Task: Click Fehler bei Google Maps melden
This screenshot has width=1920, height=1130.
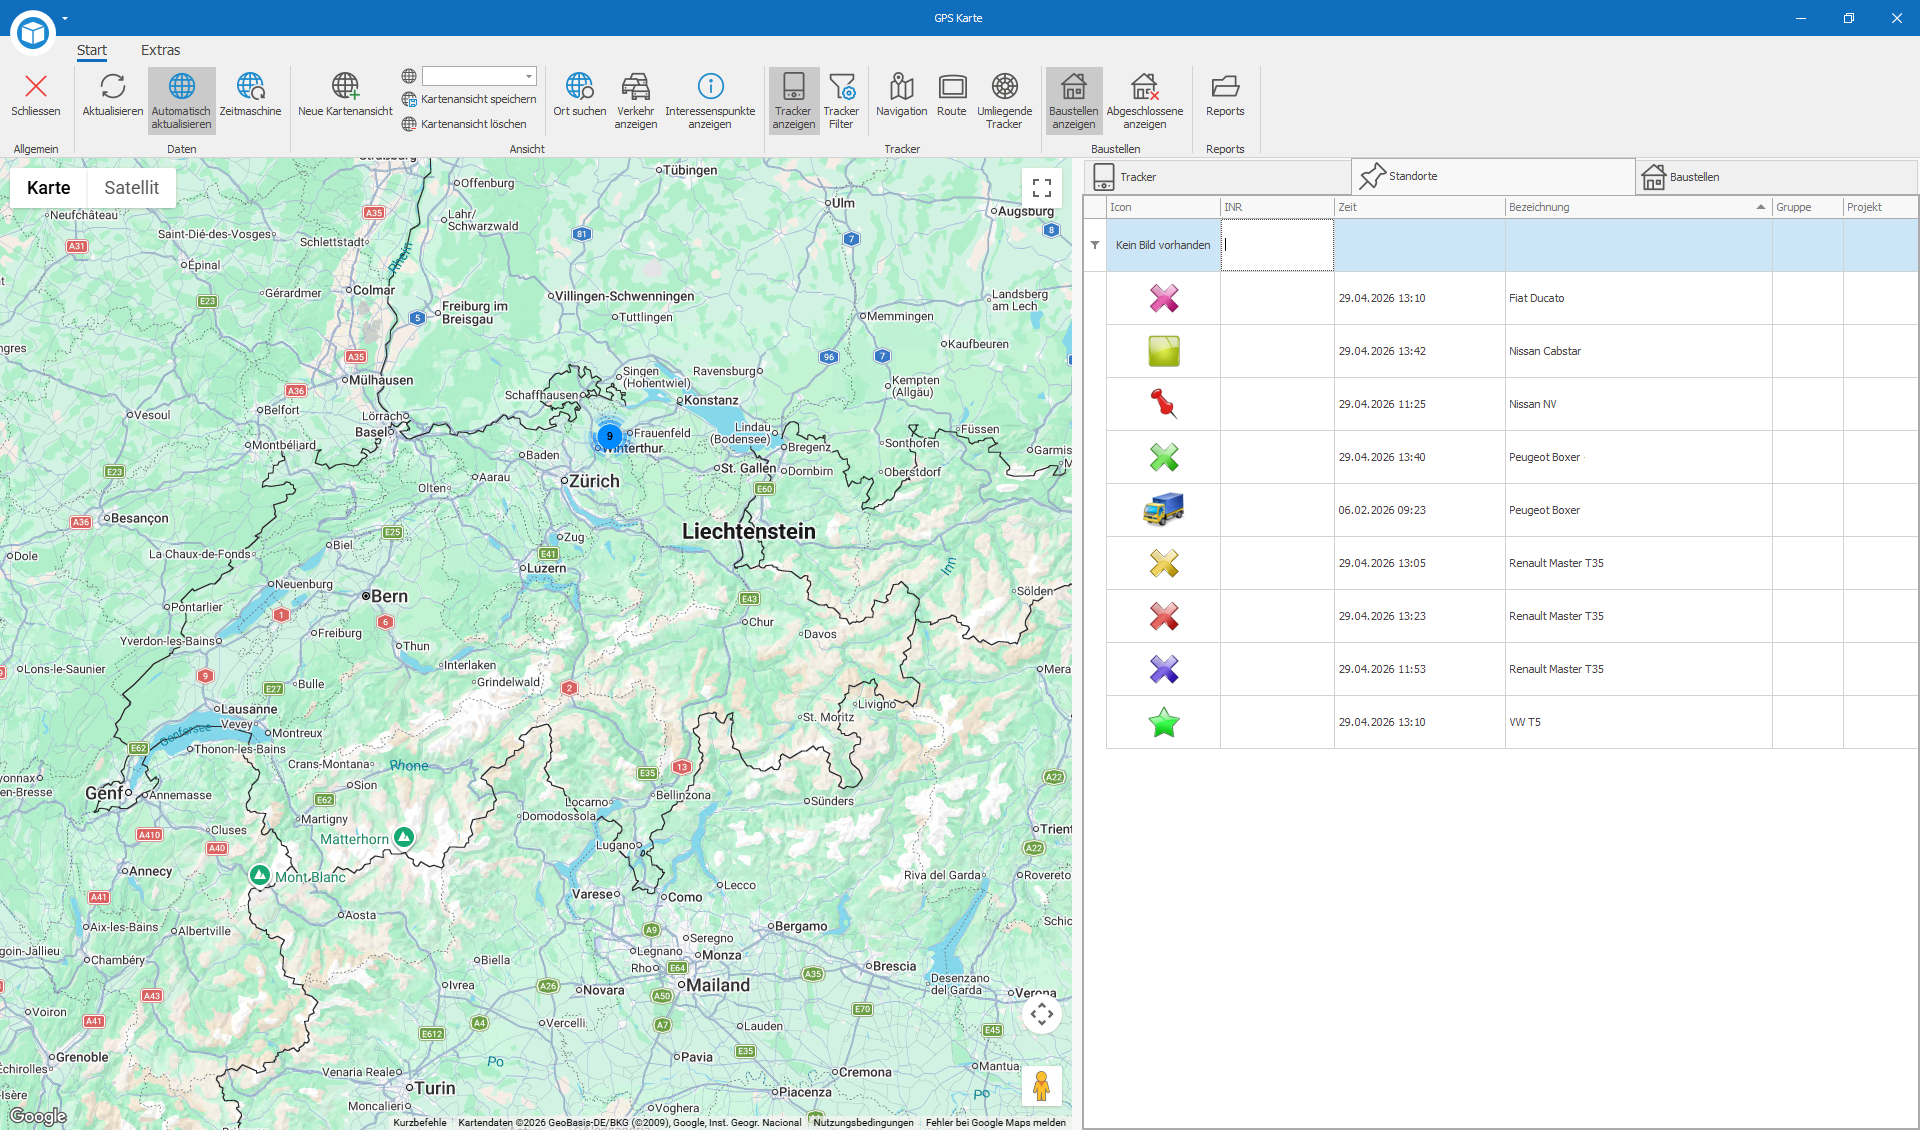Action: [x=996, y=1122]
